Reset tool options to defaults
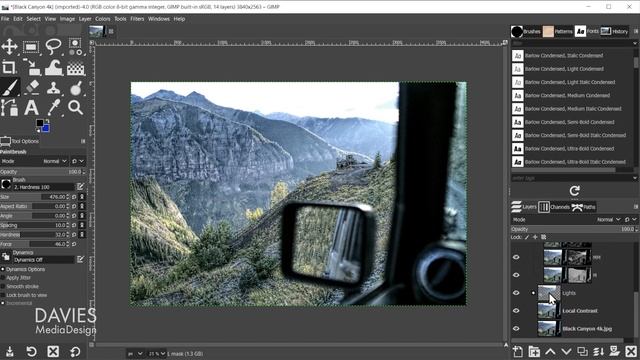Image resolution: width=640 pixels, height=360 pixels. click(x=75, y=351)
